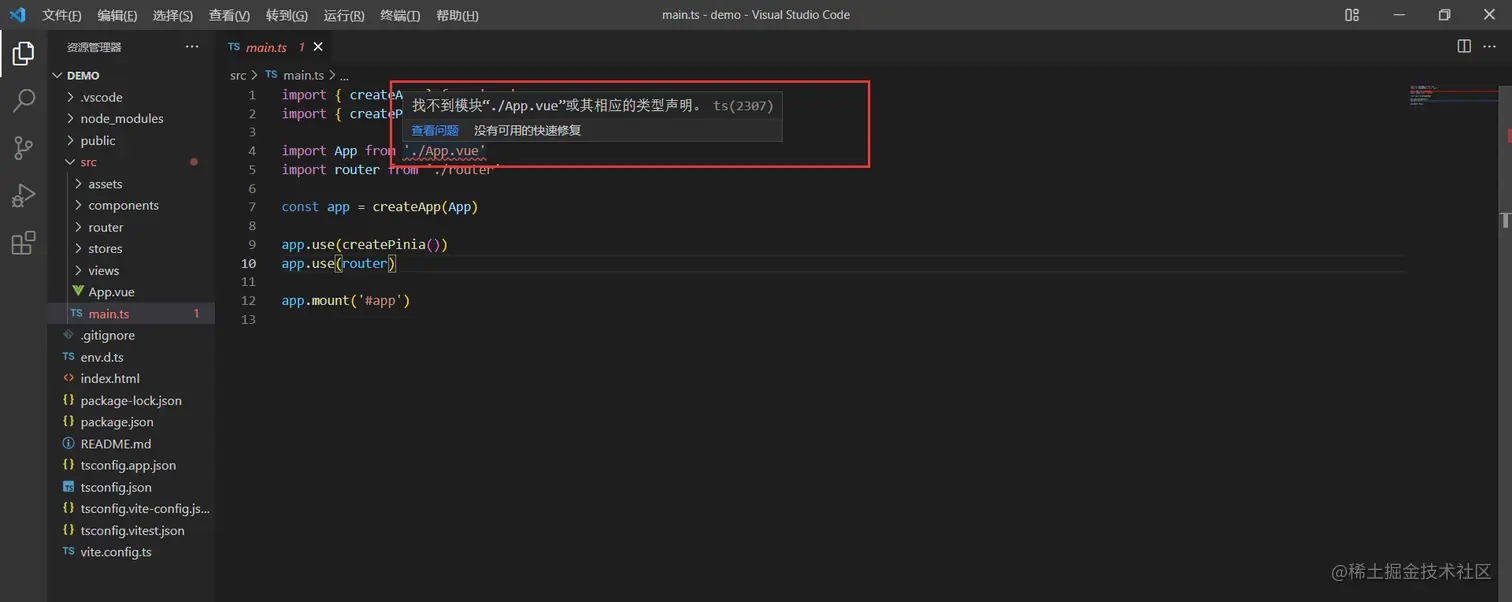Collapse the src folder

131,162
